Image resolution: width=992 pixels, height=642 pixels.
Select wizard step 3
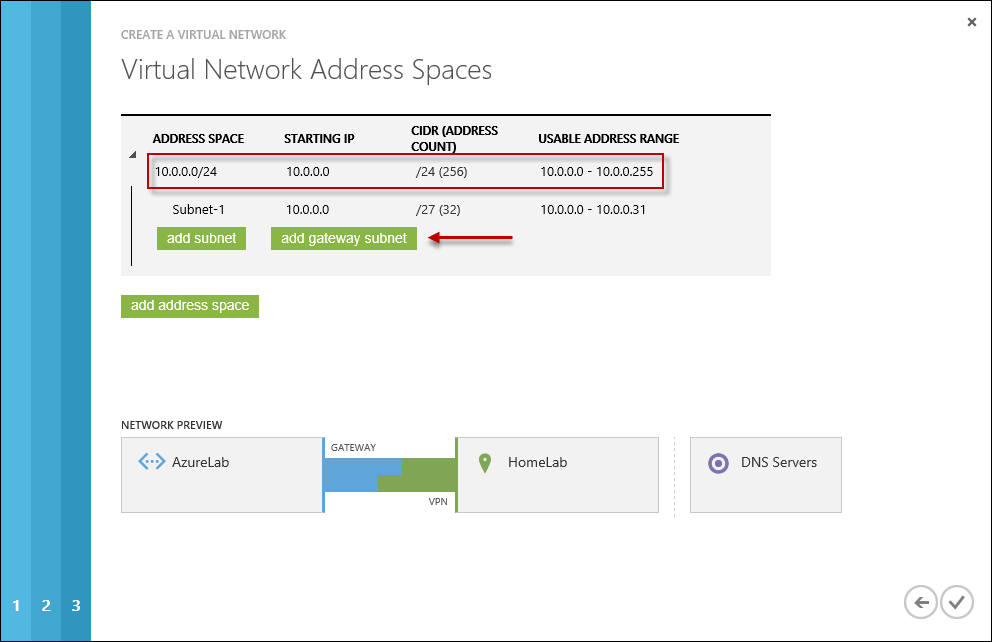[76, 605]
